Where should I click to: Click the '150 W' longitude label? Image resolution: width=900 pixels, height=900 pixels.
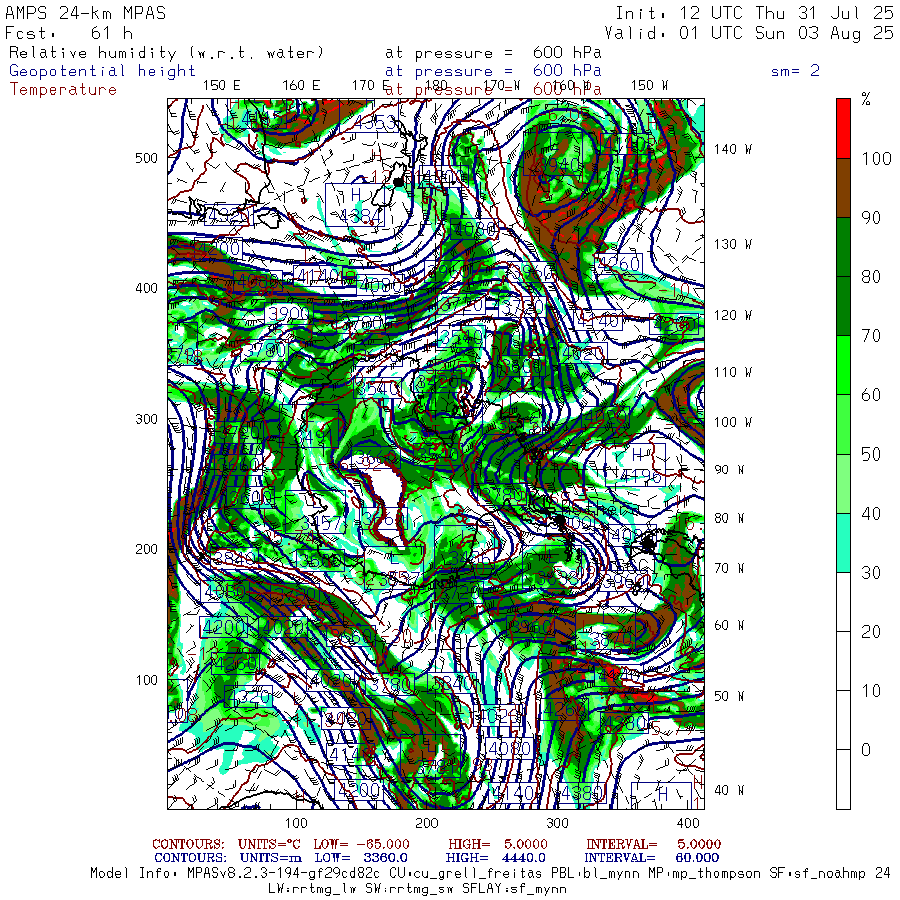650,86
